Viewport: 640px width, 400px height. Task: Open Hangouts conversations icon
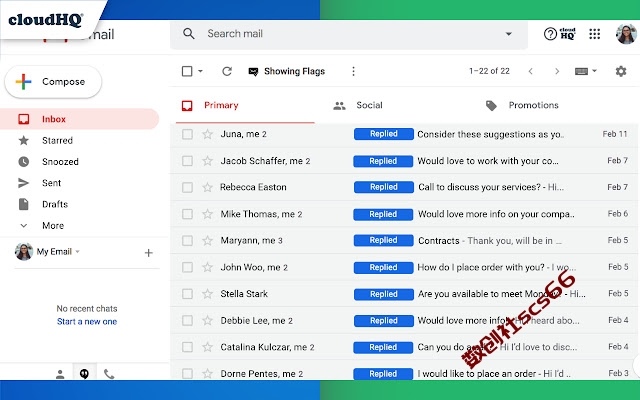pos(84,373)
